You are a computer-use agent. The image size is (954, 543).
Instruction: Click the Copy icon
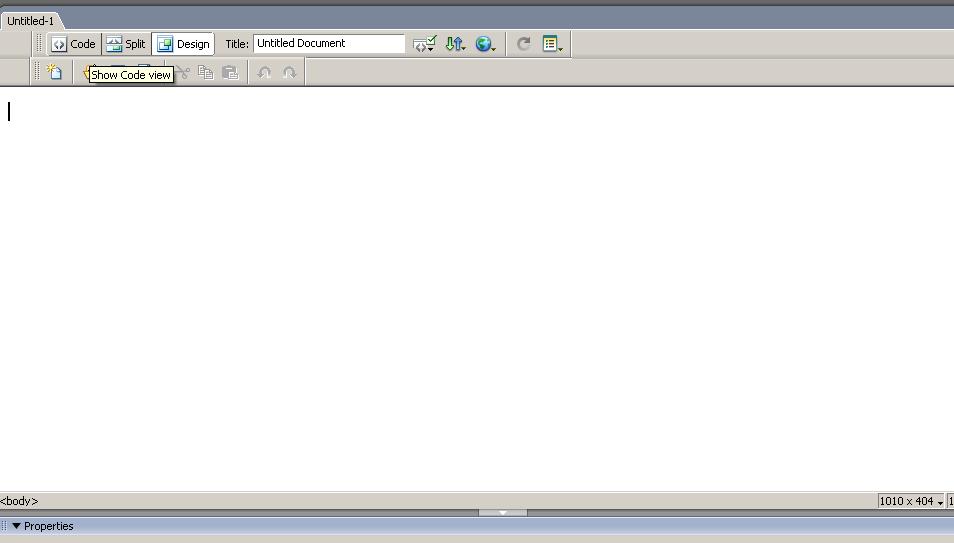pos(206,73)
